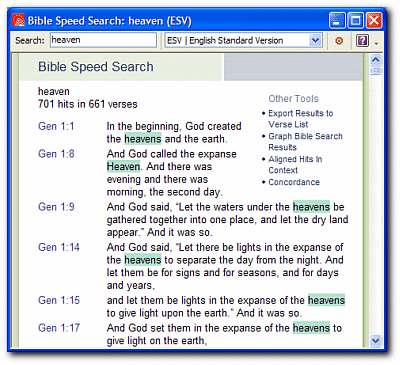The height and width of the screenshot is (365, 400).
Task: Click the red circular target icon in toolbar
Action: point(339,41)
